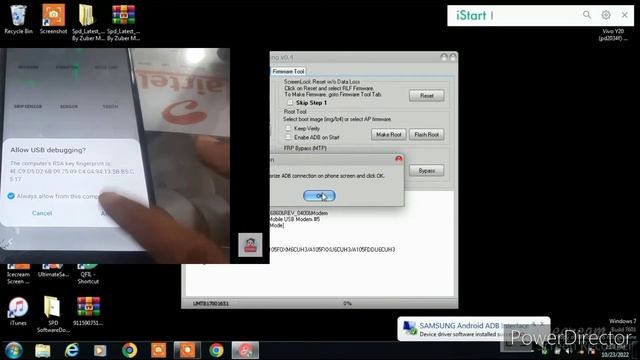The width and height of the screenshot is (640, 360).
Task: Open the first Chrome icon beside Media Player
Action: [129, 350]
